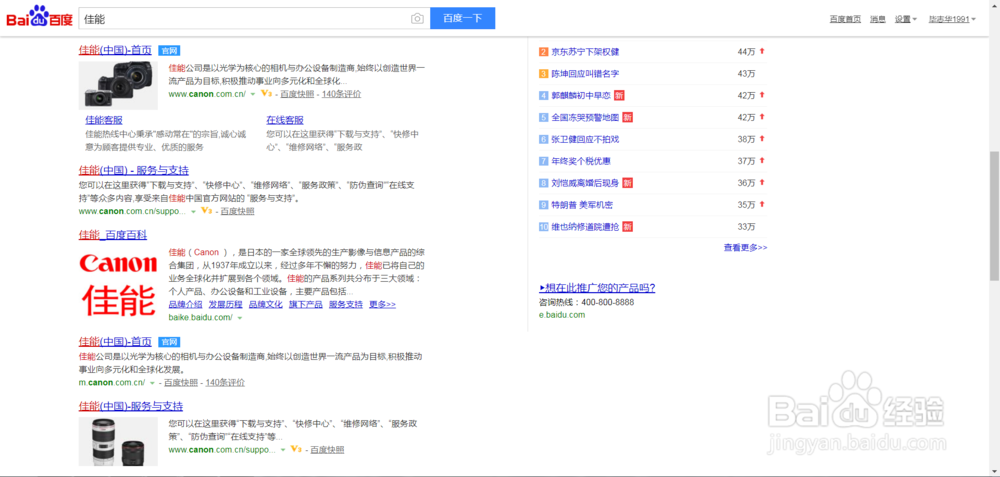Open 品牌介绍 baike section
Screen dimensions: 1000x477
click(x=186, y=304)
